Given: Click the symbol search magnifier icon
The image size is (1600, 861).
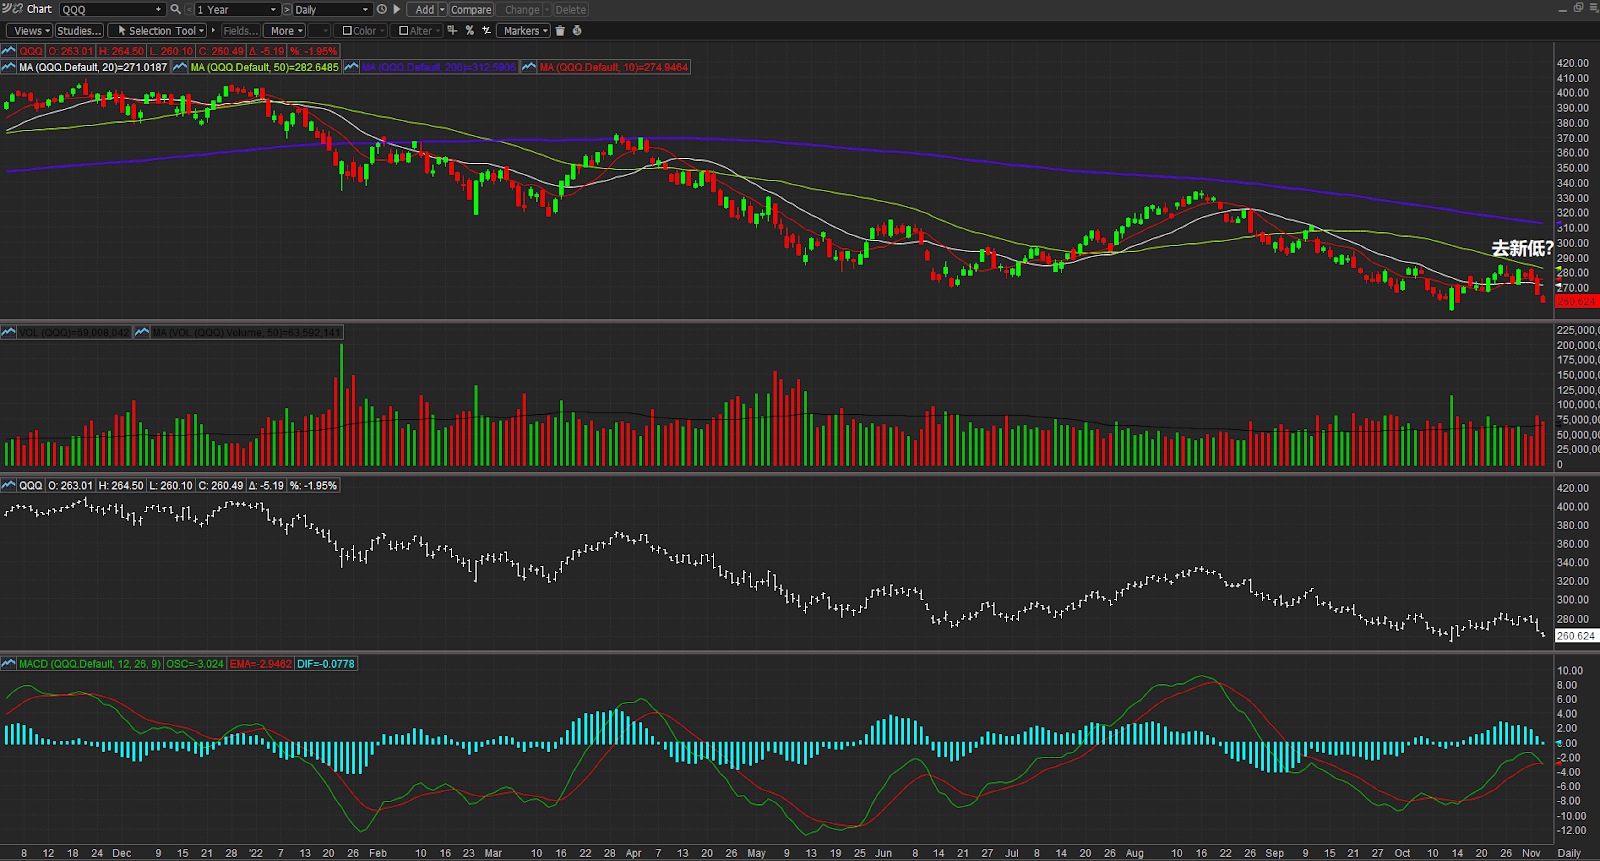Looking at the screenshot, I should coord(175,9).
